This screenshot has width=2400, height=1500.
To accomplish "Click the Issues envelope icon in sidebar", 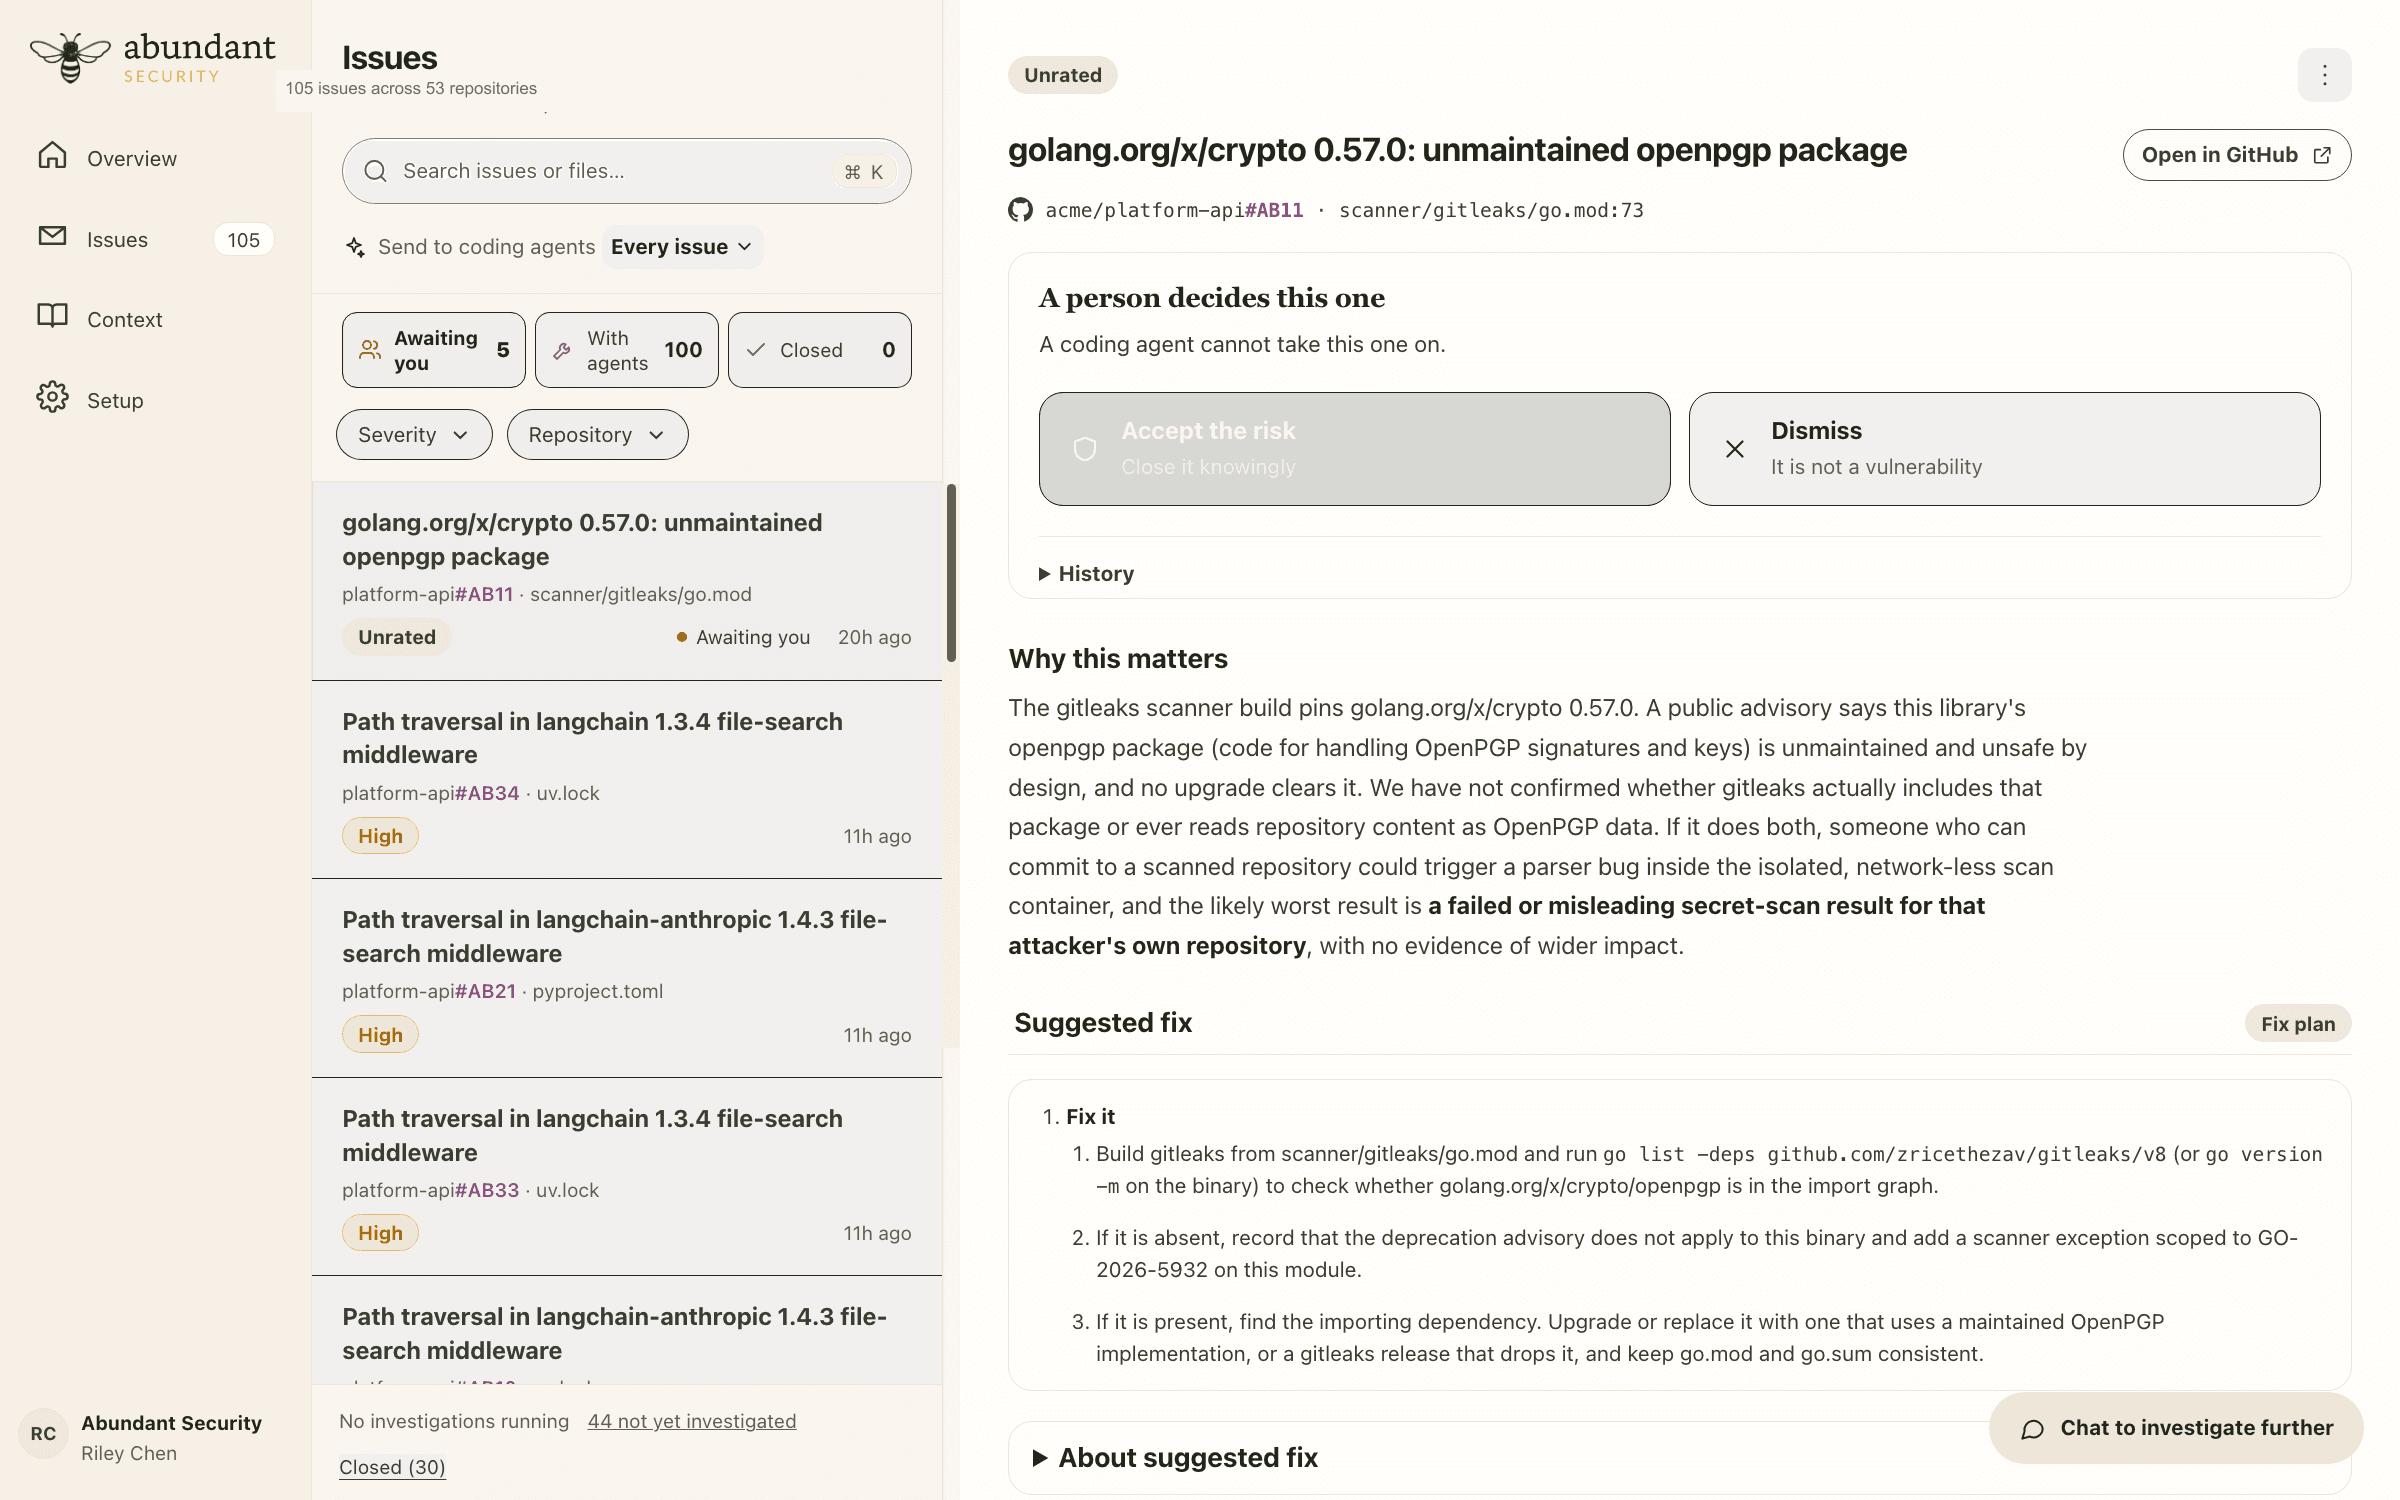I will (52, 236).
